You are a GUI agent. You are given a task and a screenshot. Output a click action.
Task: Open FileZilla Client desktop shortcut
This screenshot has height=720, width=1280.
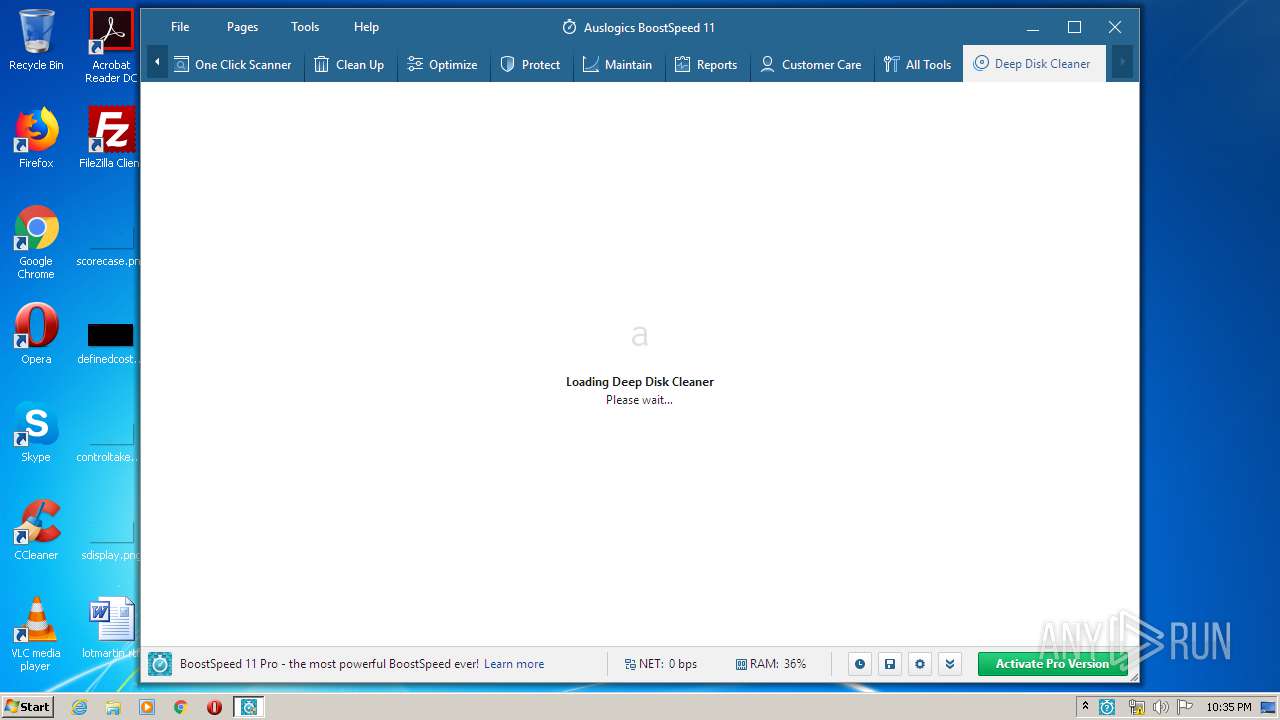[111, 138]
